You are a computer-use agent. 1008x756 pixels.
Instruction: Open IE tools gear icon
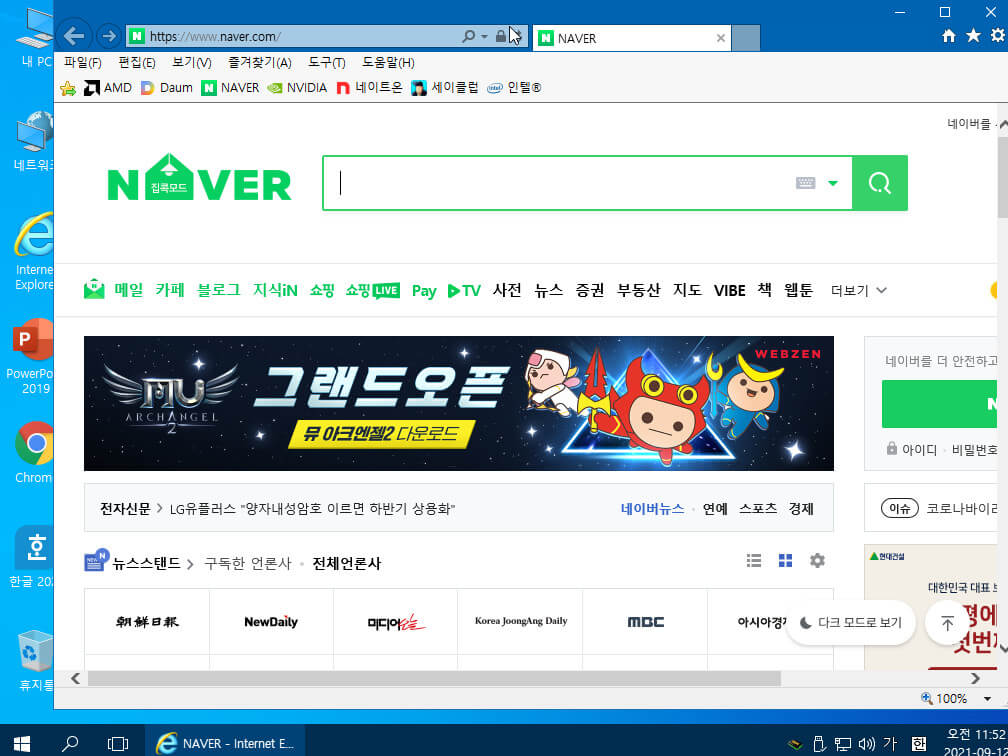(997, 36)
